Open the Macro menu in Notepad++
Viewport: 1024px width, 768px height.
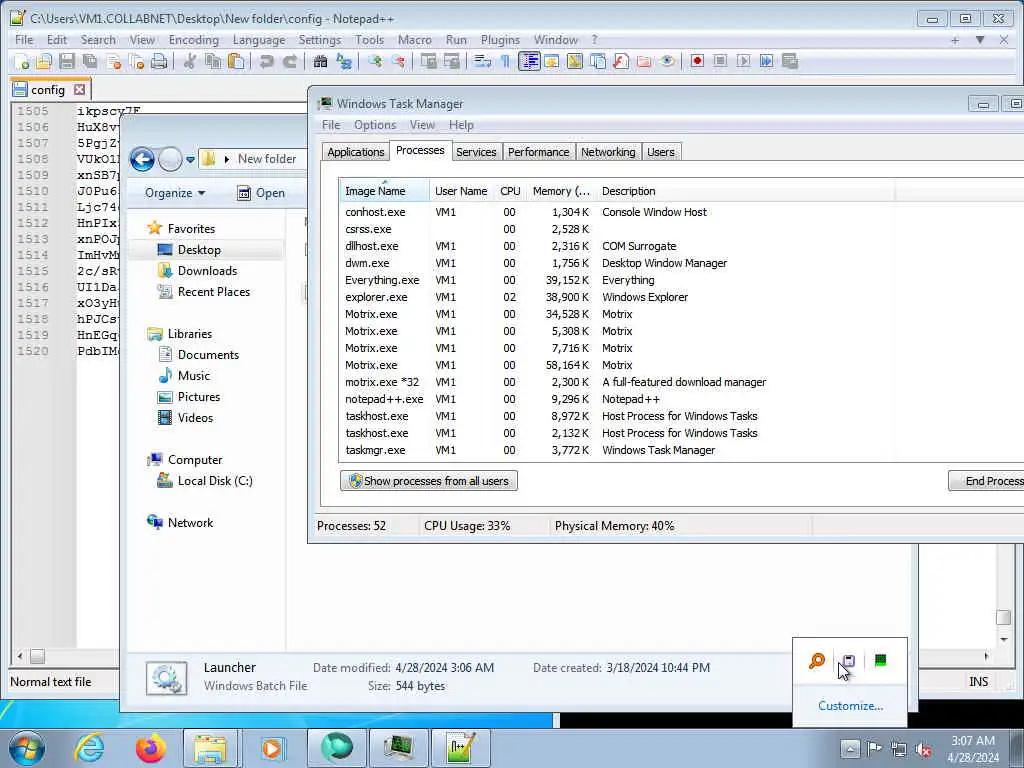point(415,40)
